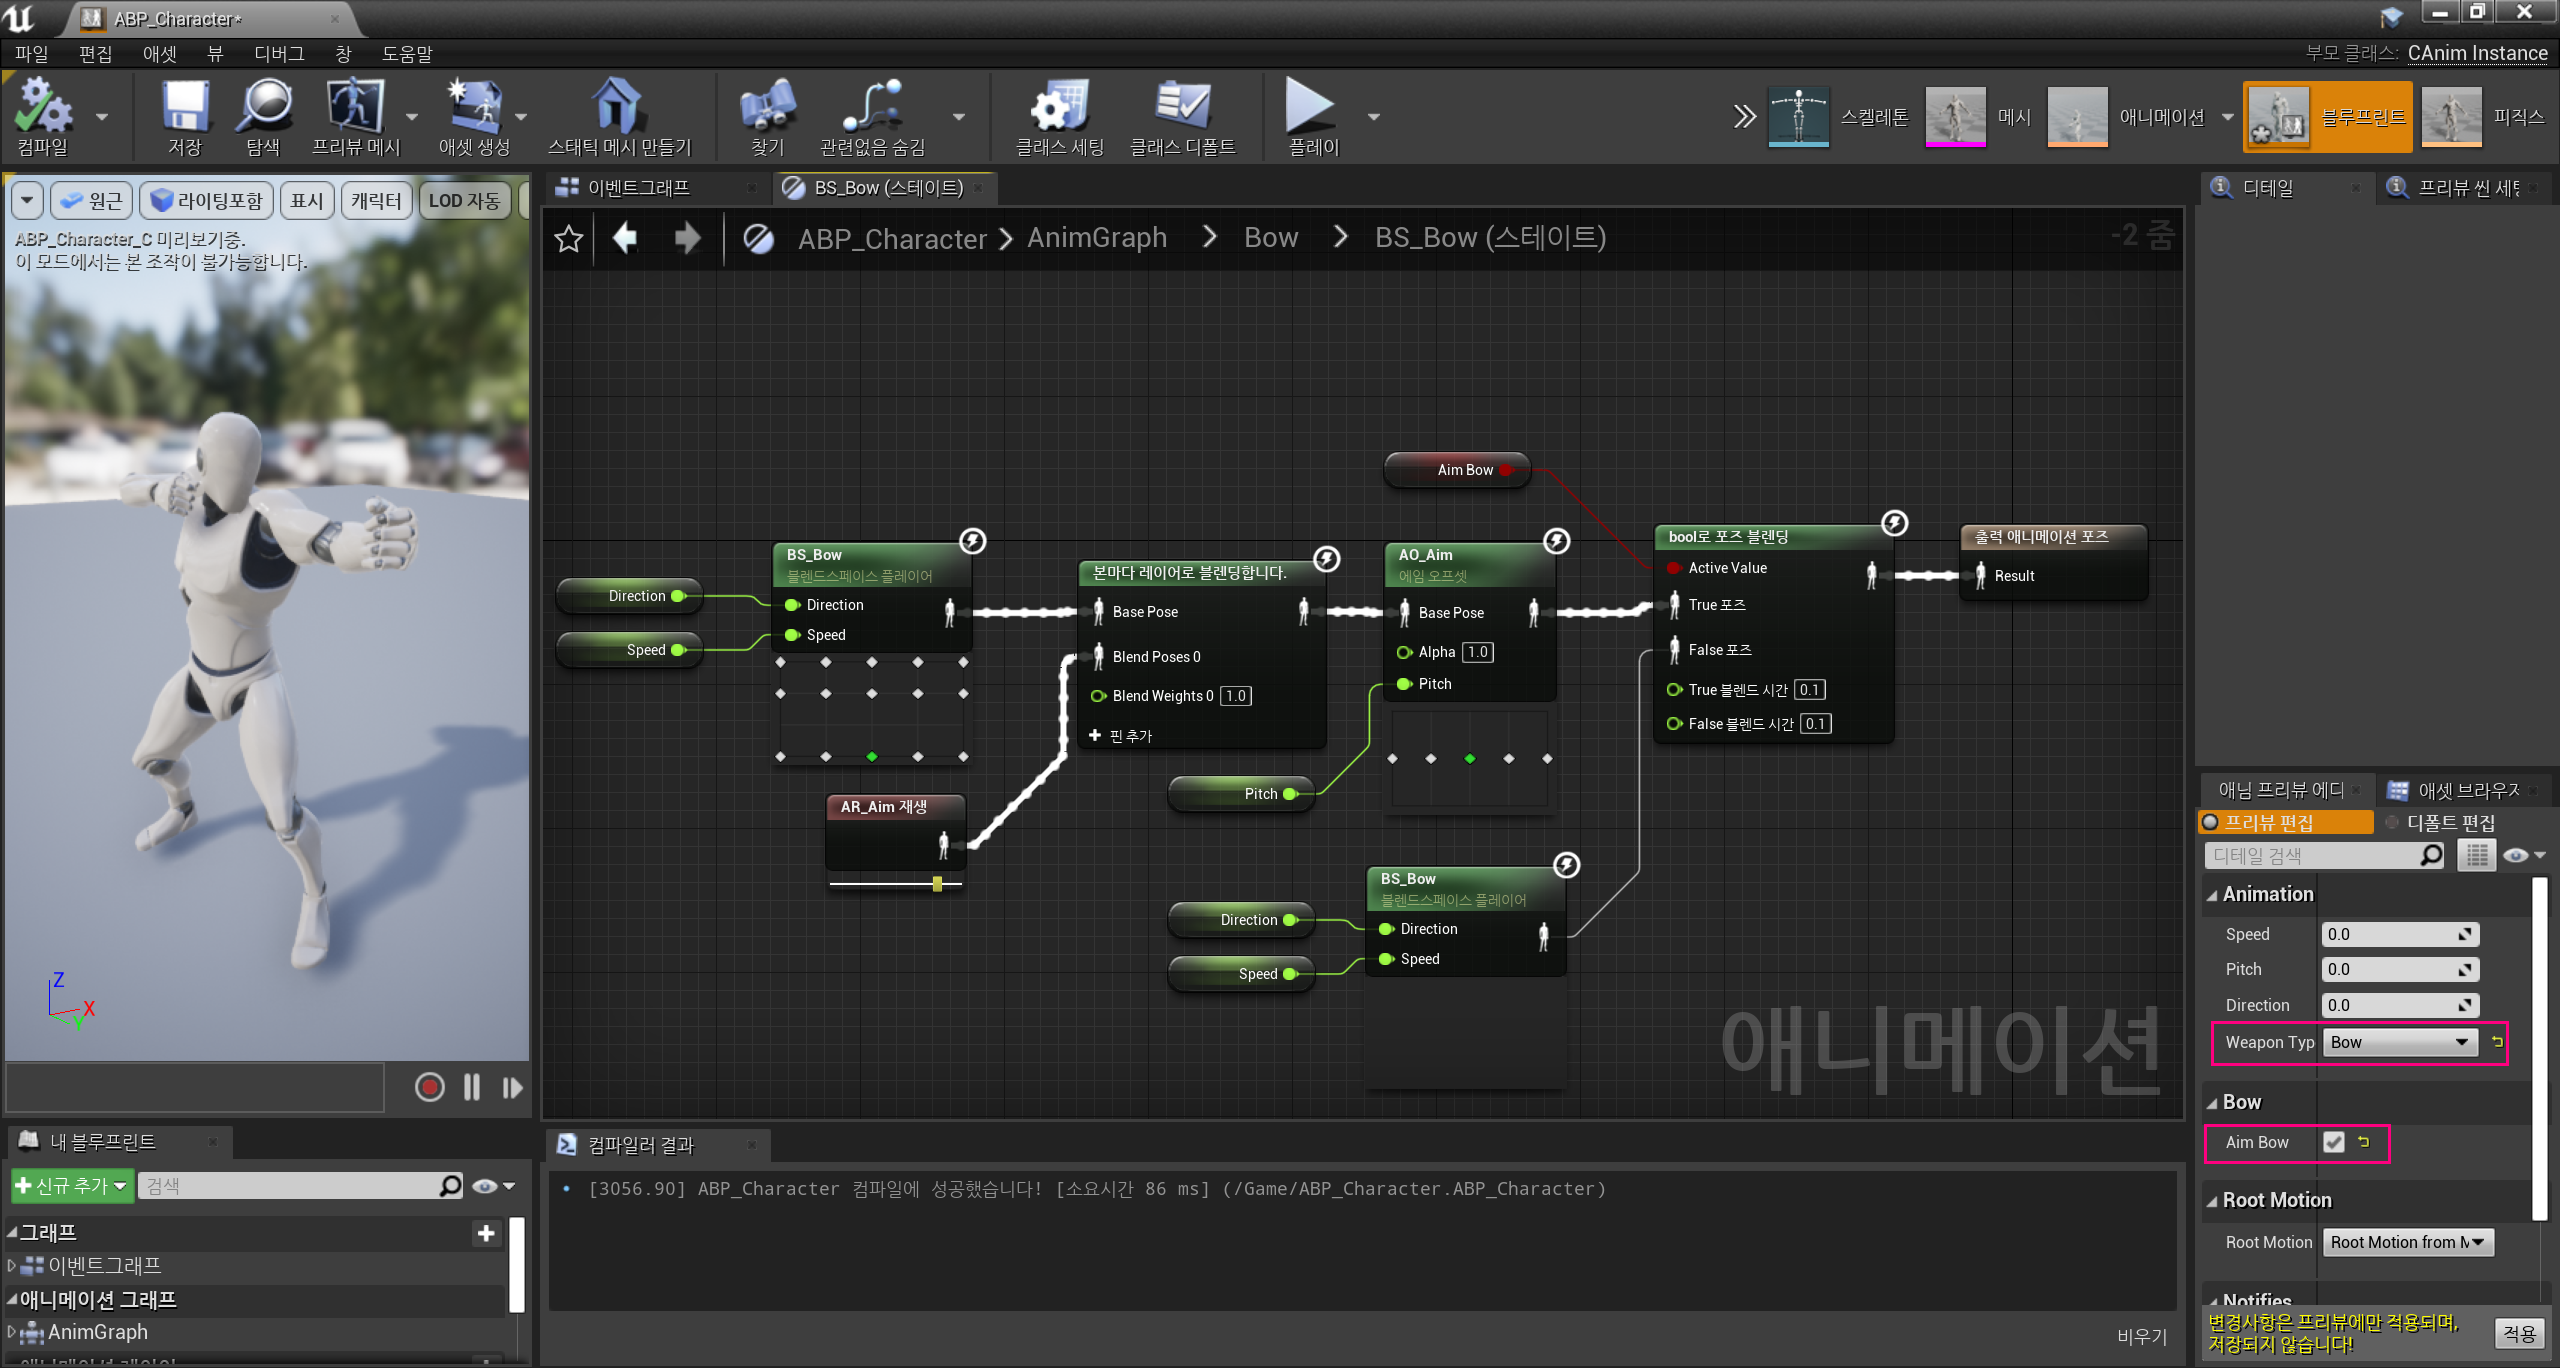The image size is (2560, 1368).
Task: Open the Weapon Type Bow dropdown
Action: [2399, 1042]
